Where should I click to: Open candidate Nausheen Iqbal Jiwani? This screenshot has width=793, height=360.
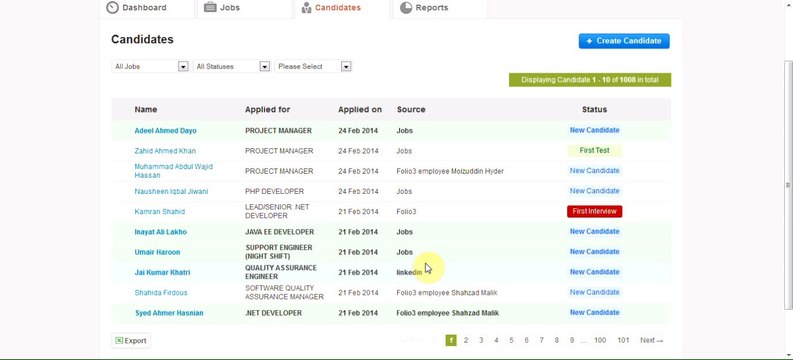coord(171,191)
